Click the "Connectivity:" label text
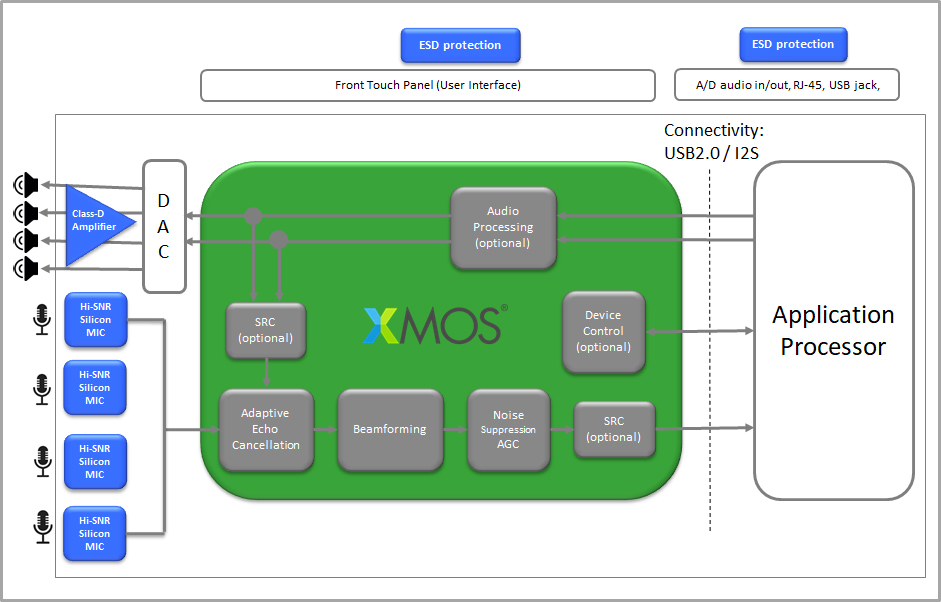 pos(714,130)
